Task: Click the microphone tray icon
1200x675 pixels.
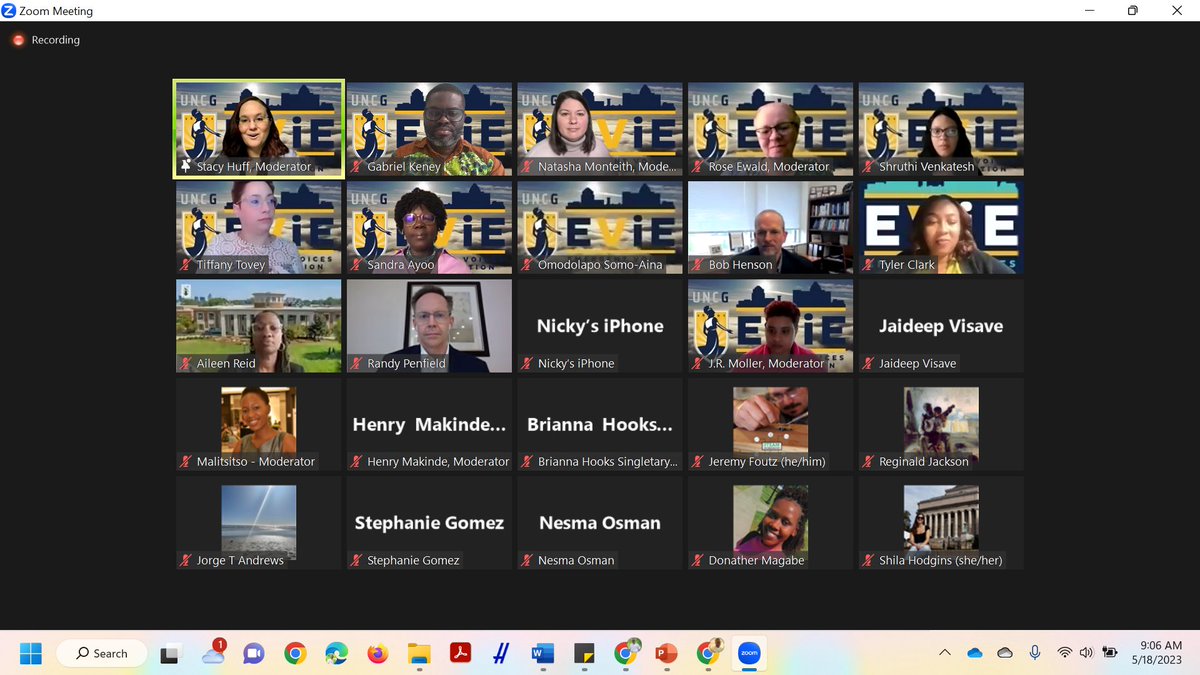Action: 1035,653
